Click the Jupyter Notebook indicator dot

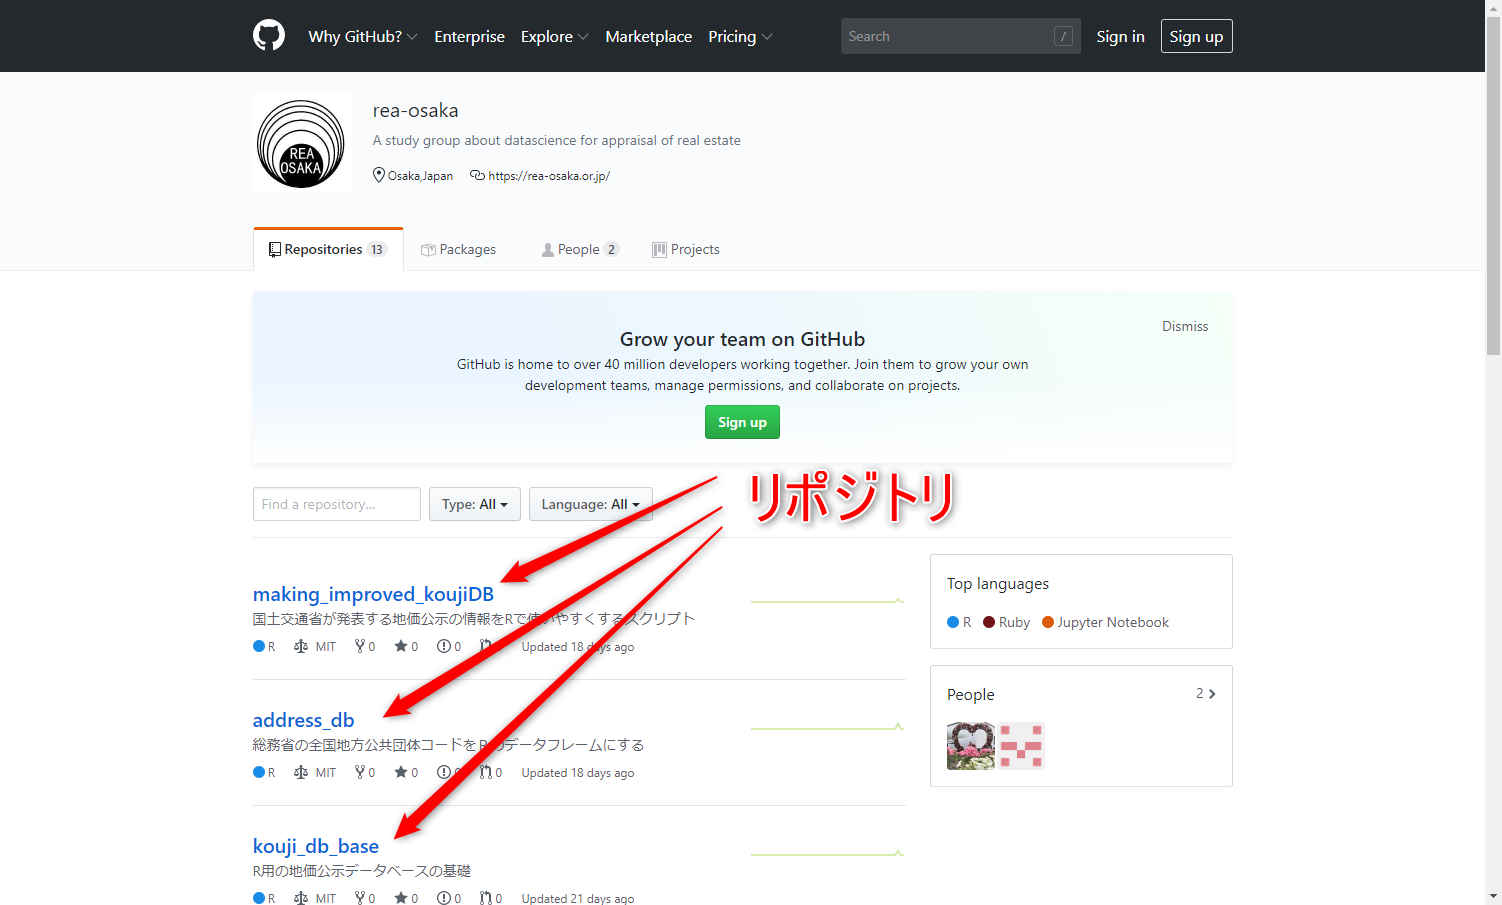tap(1047, 621)
